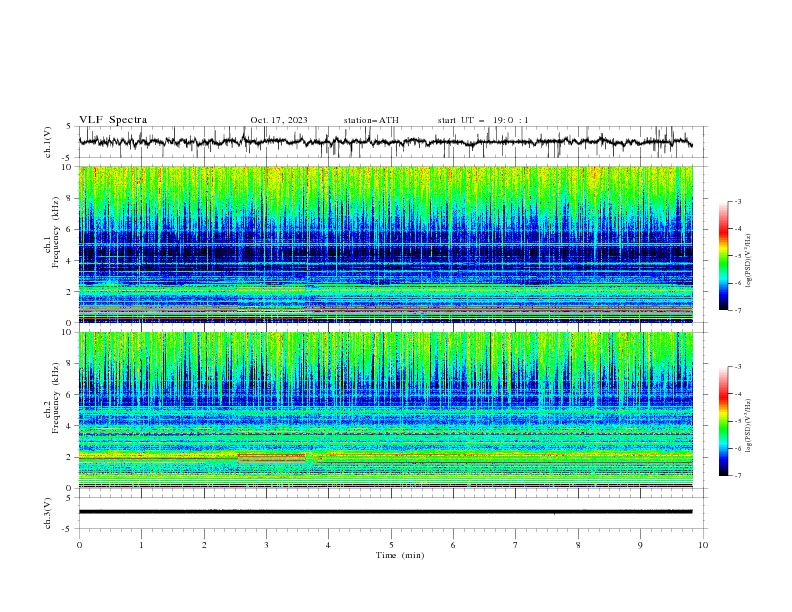
Task: Click the 'VLF Spectra' title text
Action: tap(113, 120)
